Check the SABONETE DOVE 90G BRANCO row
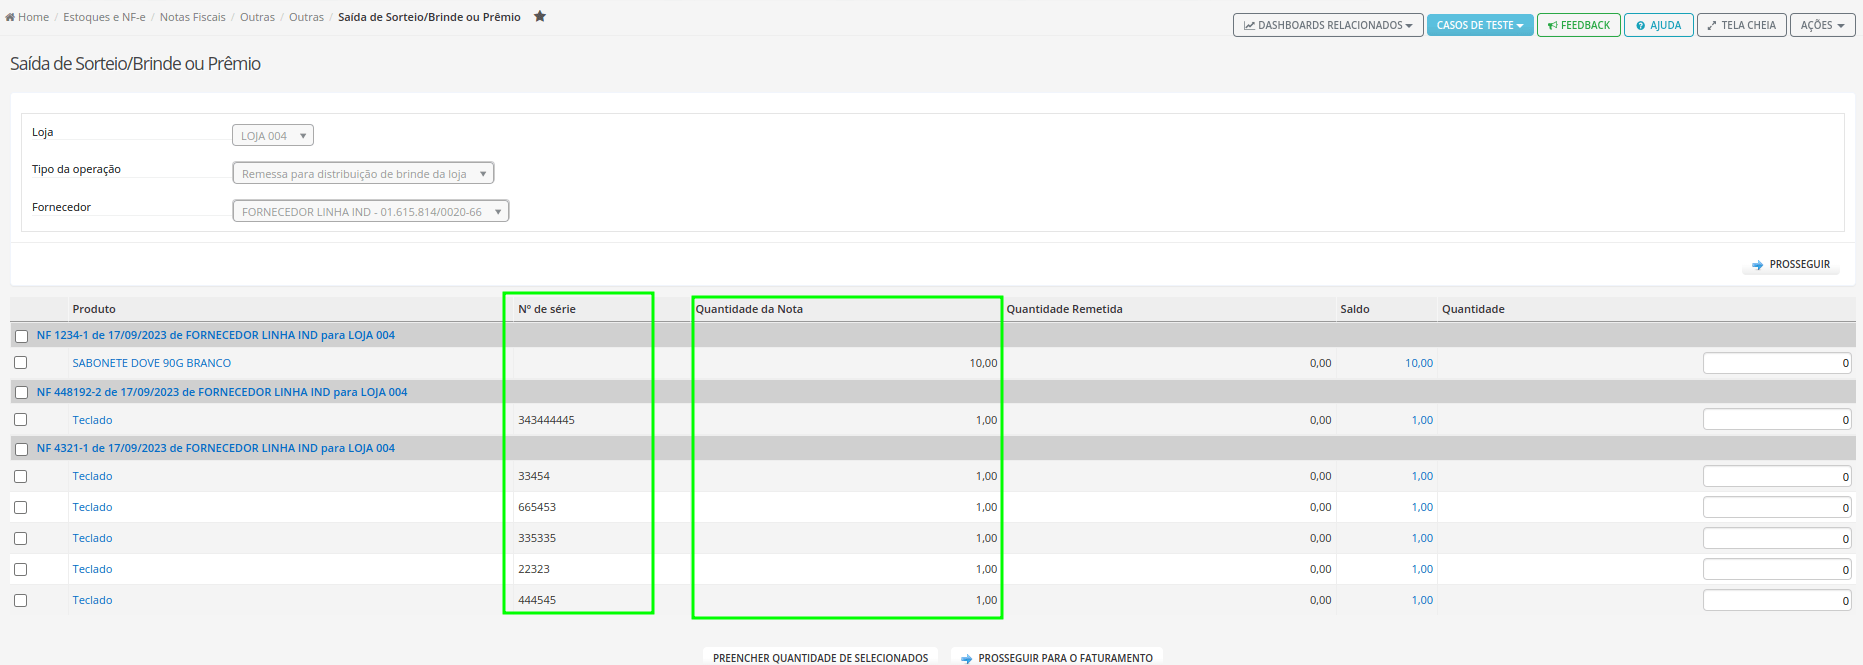Viewport: 1863px width, 665px height. [x=21, y=363]
